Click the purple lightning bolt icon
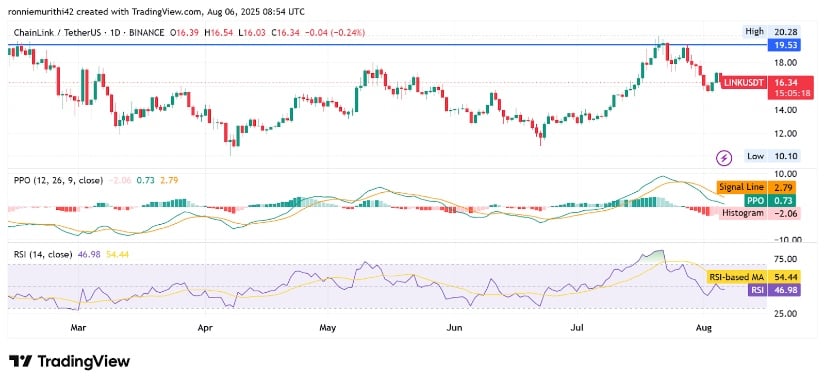 click(725, 157)
